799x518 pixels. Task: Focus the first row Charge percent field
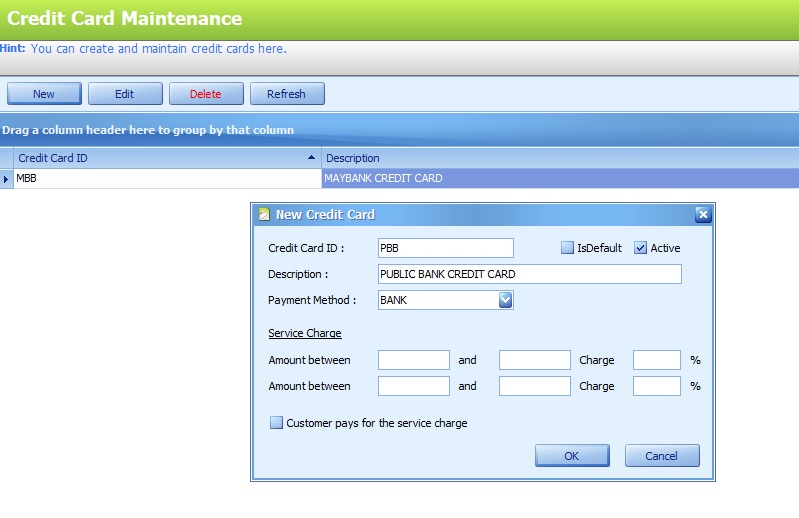[657, 360]
